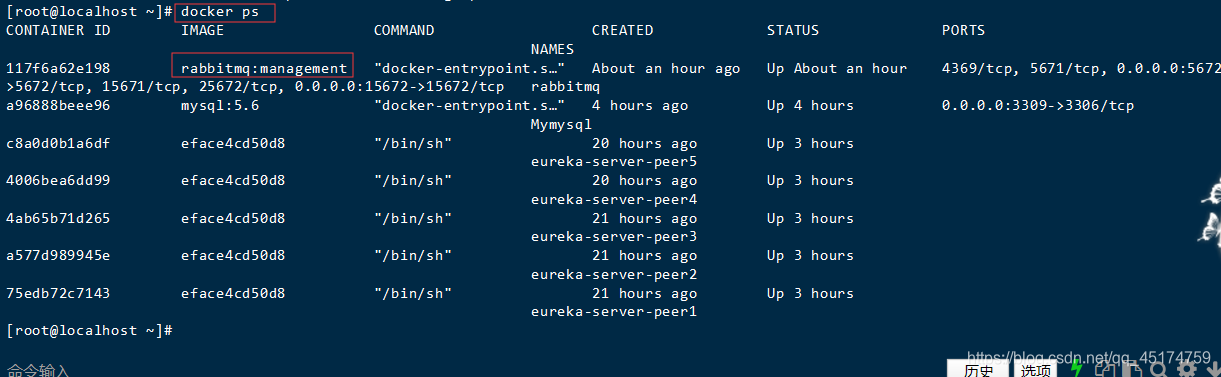1221x377 pixels.
Task: Click the PORTS column header
Action: [x=963, y=30]
